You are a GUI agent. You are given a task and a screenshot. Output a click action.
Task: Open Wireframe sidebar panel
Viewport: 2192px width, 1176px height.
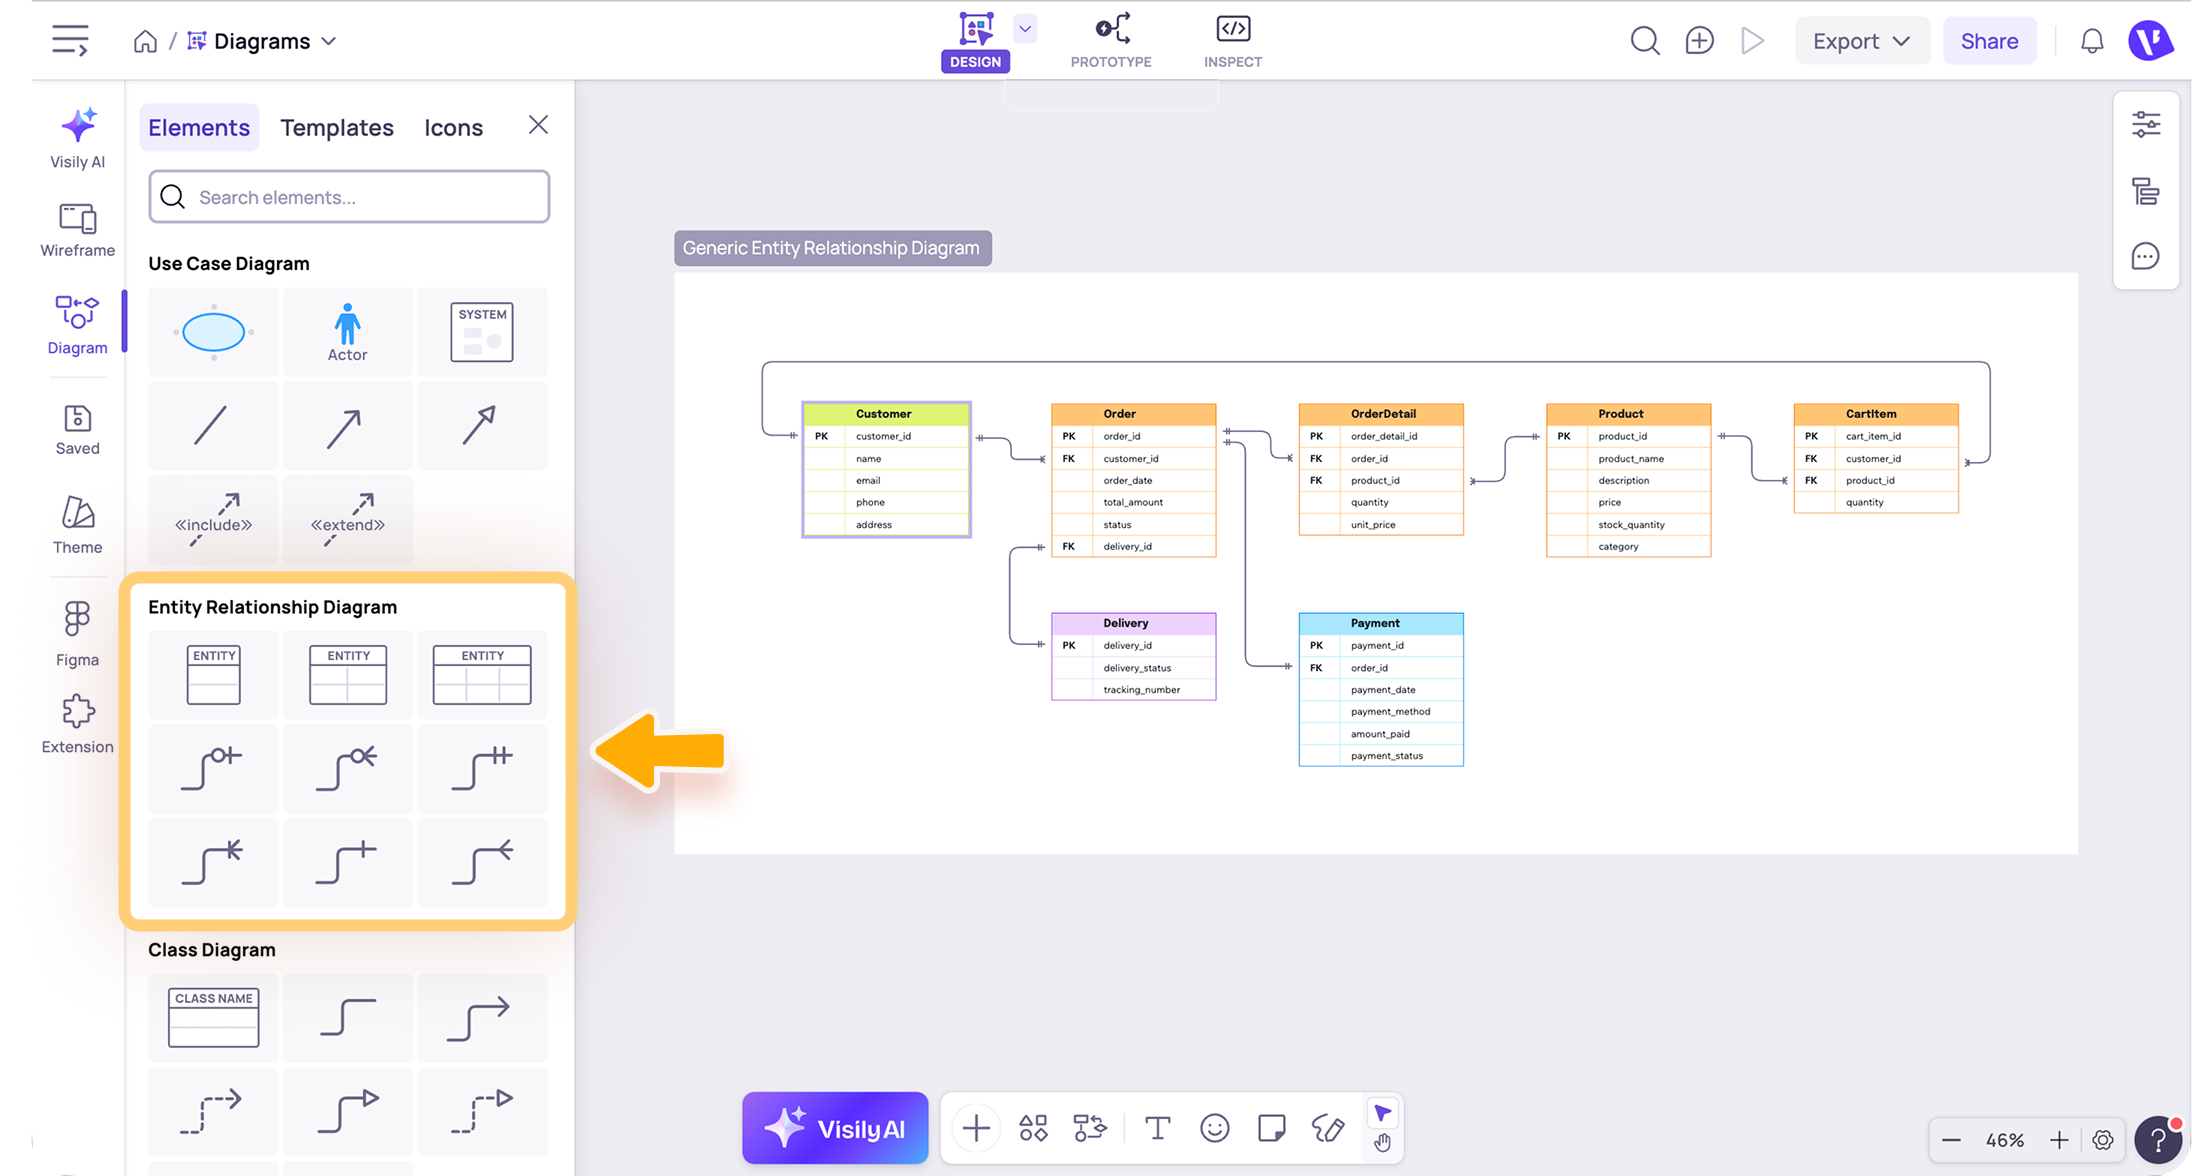click(x=77, y=230)
